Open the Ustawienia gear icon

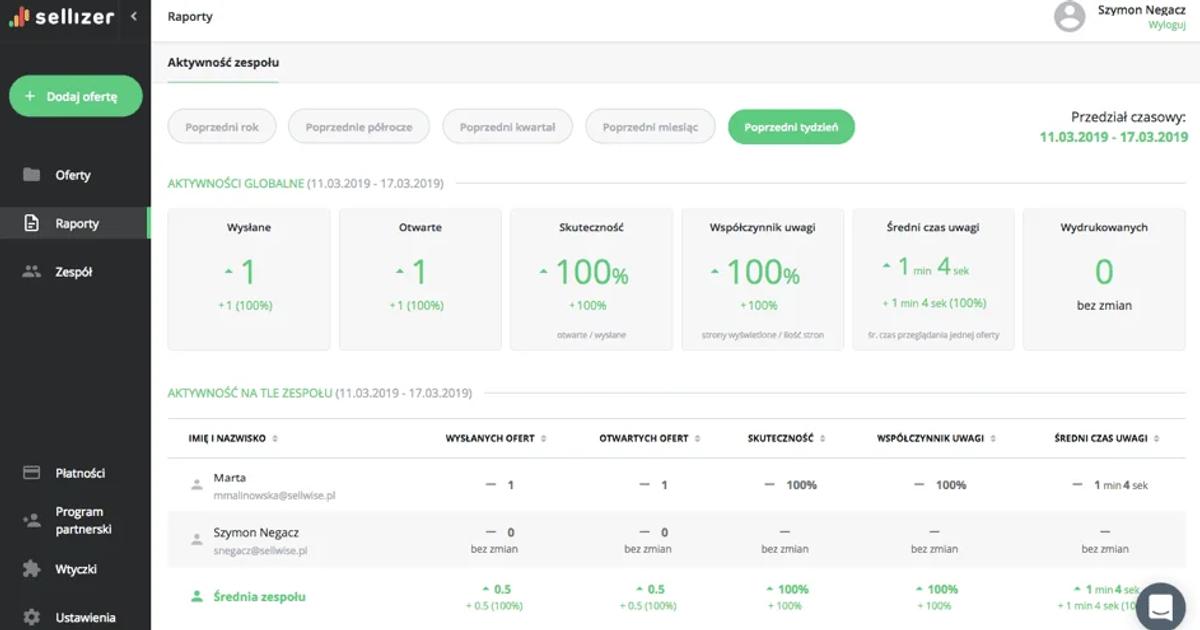pyautogui.click(x=32, y=617)
